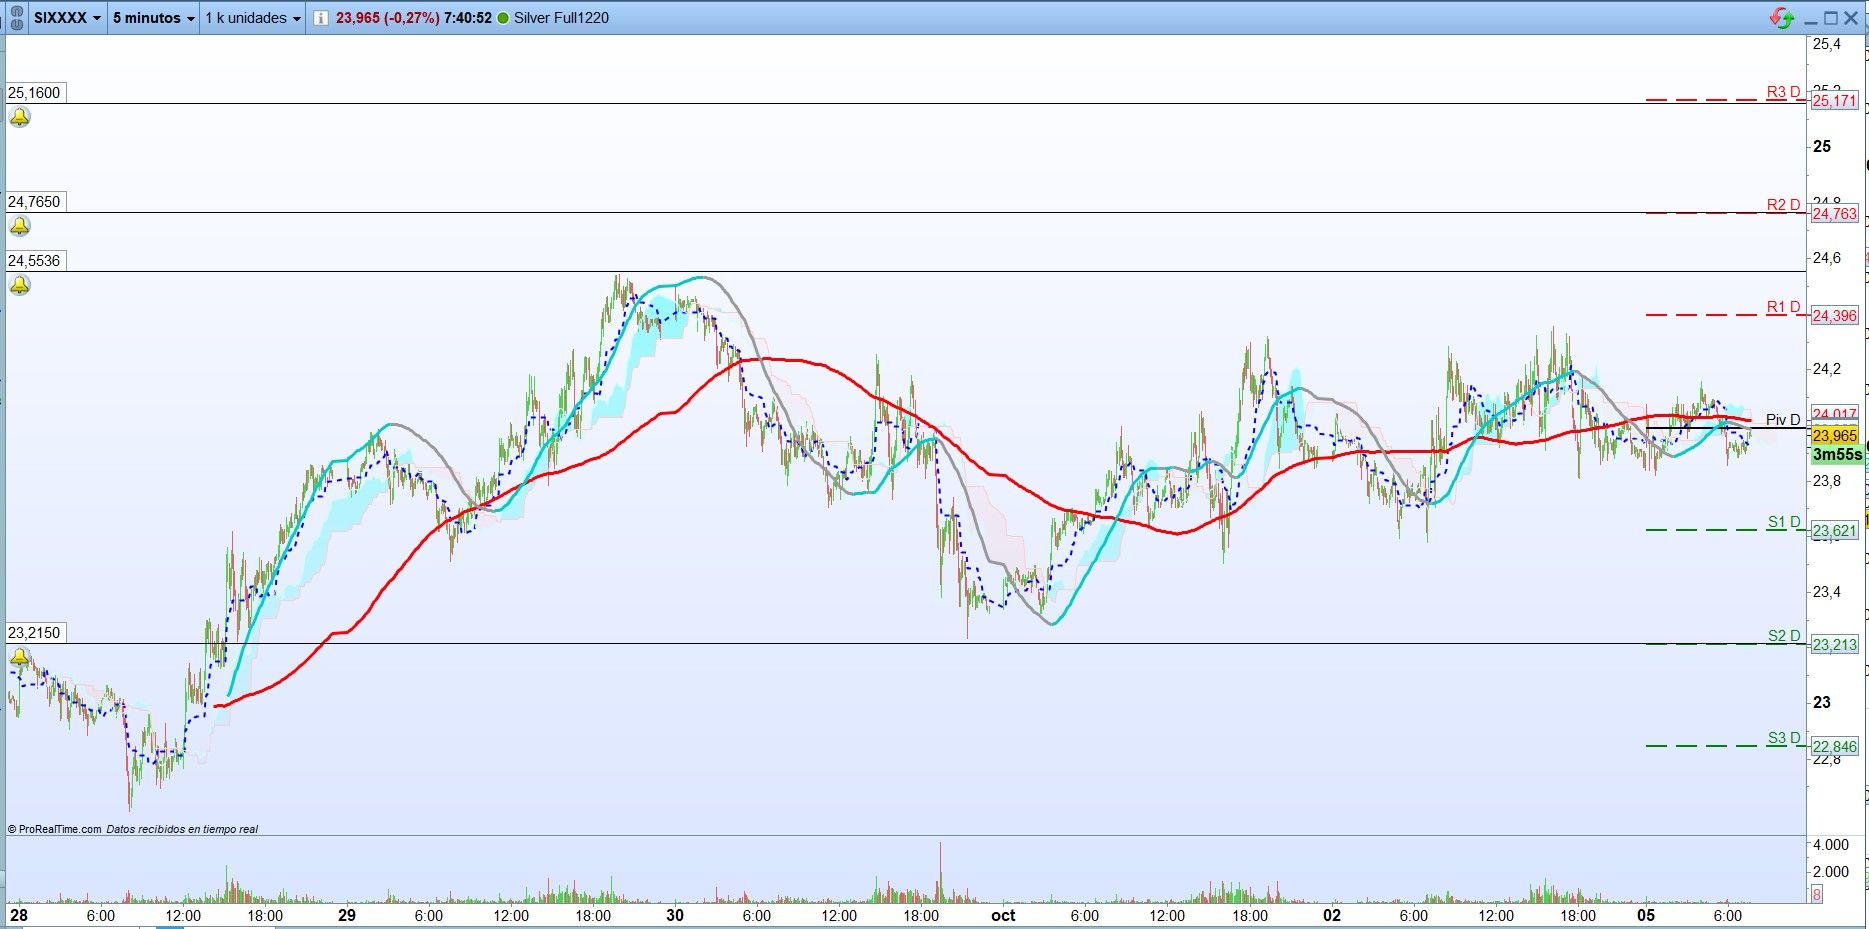This screenshot has width=1869, height=929.
Task: Select the 25,1600 alert line label
Action: point(34,93)
